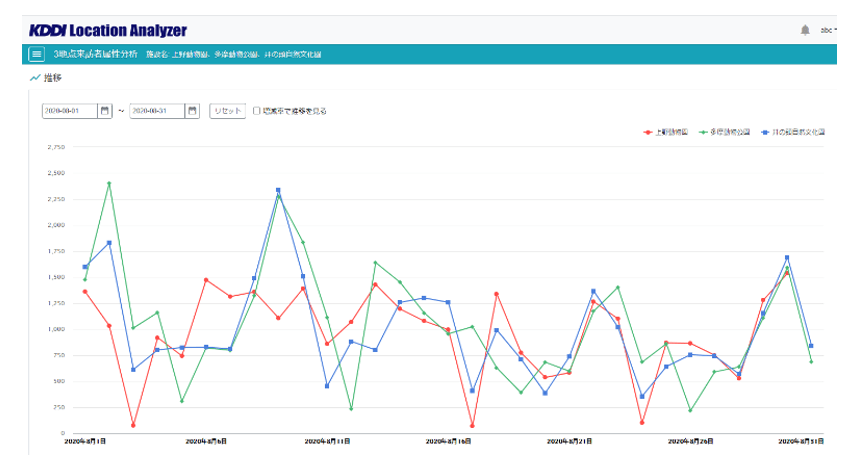Screen dimensions: 860x462
Task: Click the notification bell icon
Action: click(x=805, y=30)
